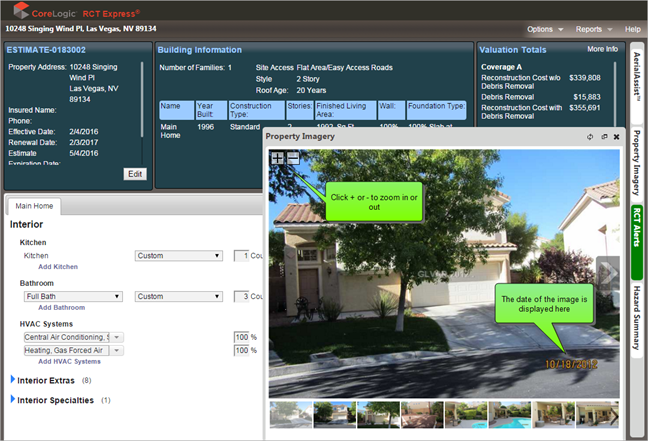Zoom out with the minus icon on imagery
The height and width of the screenshot is (441, 648).
click(292, 158)
